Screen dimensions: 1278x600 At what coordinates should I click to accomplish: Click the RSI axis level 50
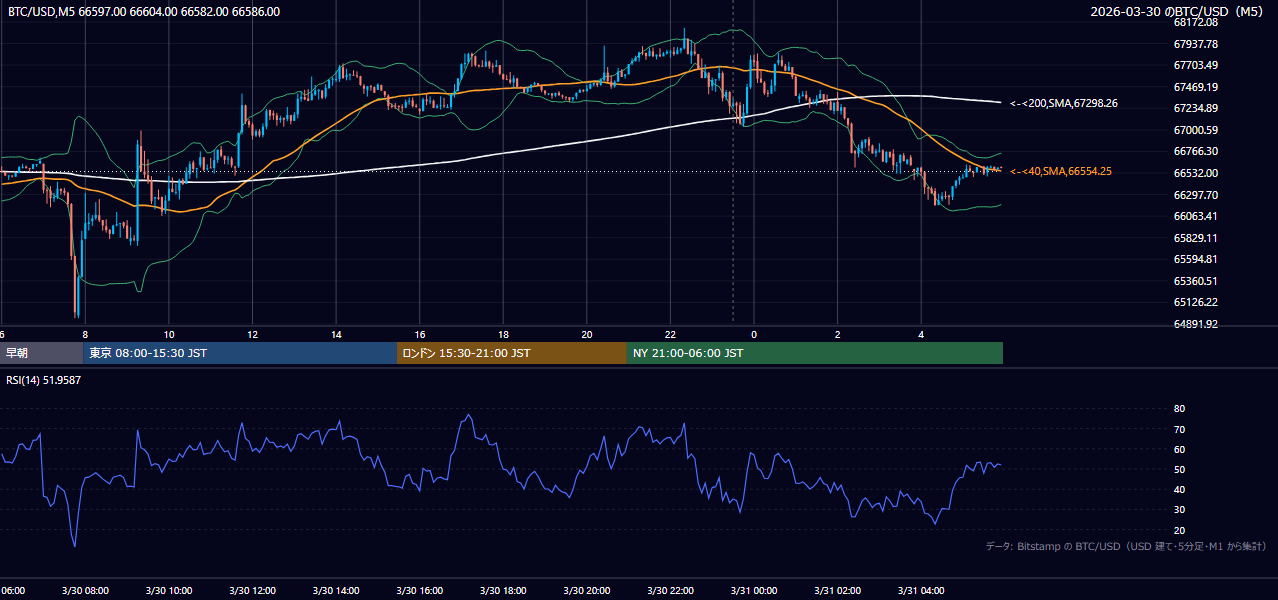(1179, 469)
